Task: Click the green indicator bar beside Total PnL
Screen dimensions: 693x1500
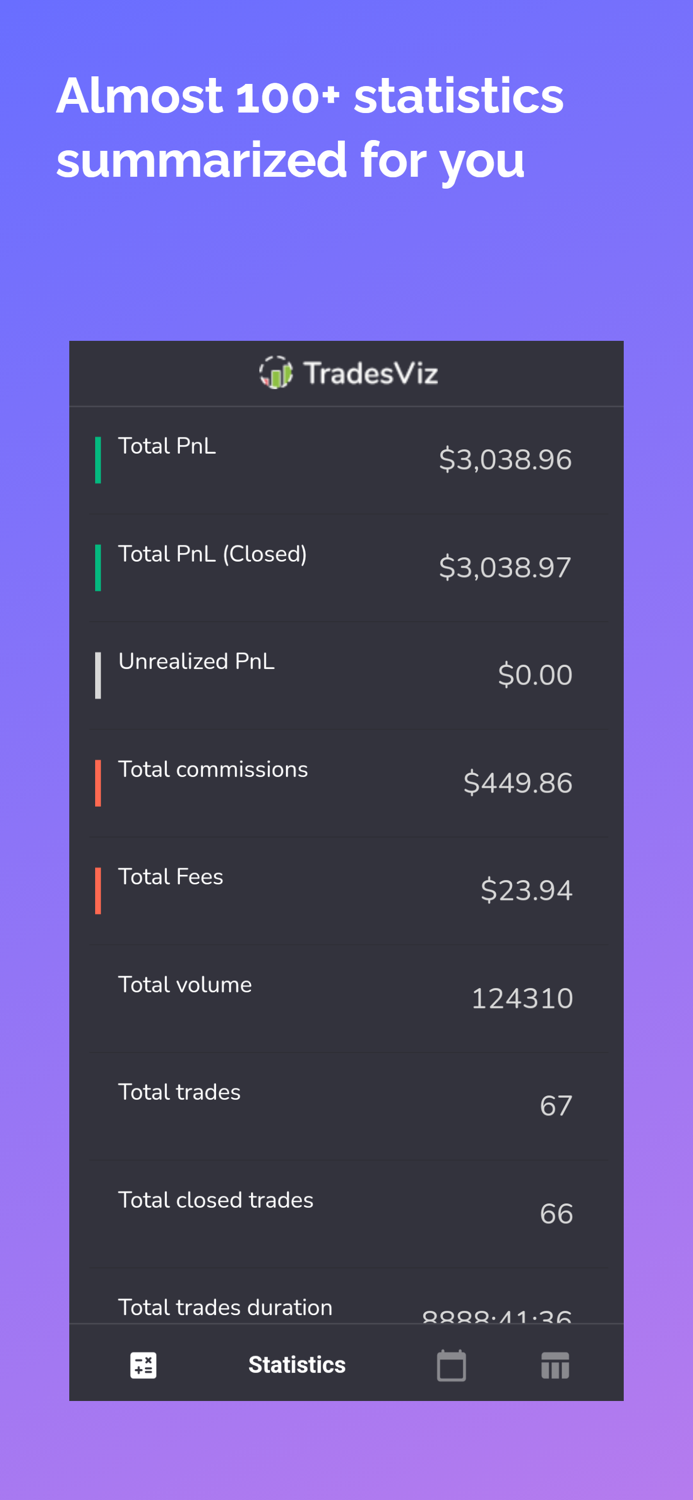Action: (x=98, y=459)
